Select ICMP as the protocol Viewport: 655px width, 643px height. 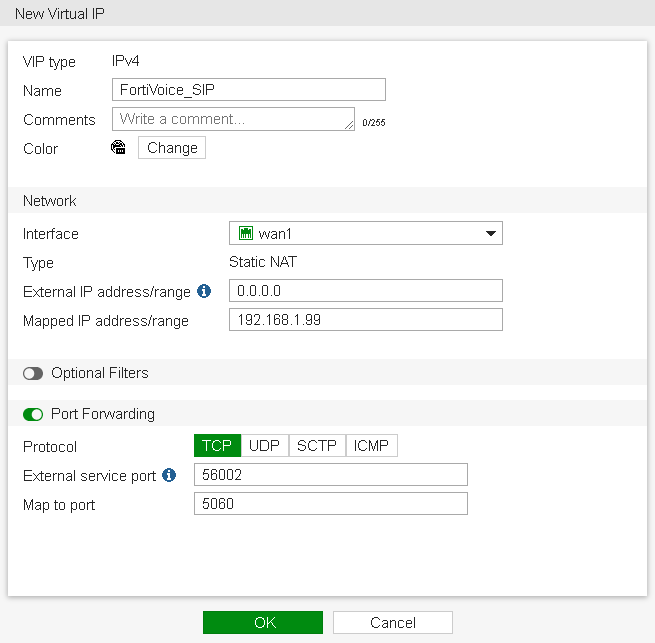[372, 446]
